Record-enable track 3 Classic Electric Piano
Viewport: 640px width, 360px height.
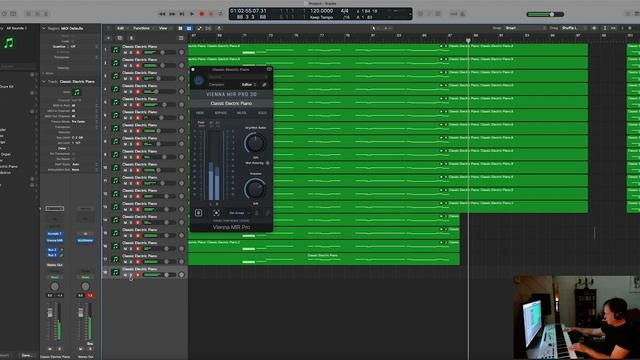pos(138,79)
